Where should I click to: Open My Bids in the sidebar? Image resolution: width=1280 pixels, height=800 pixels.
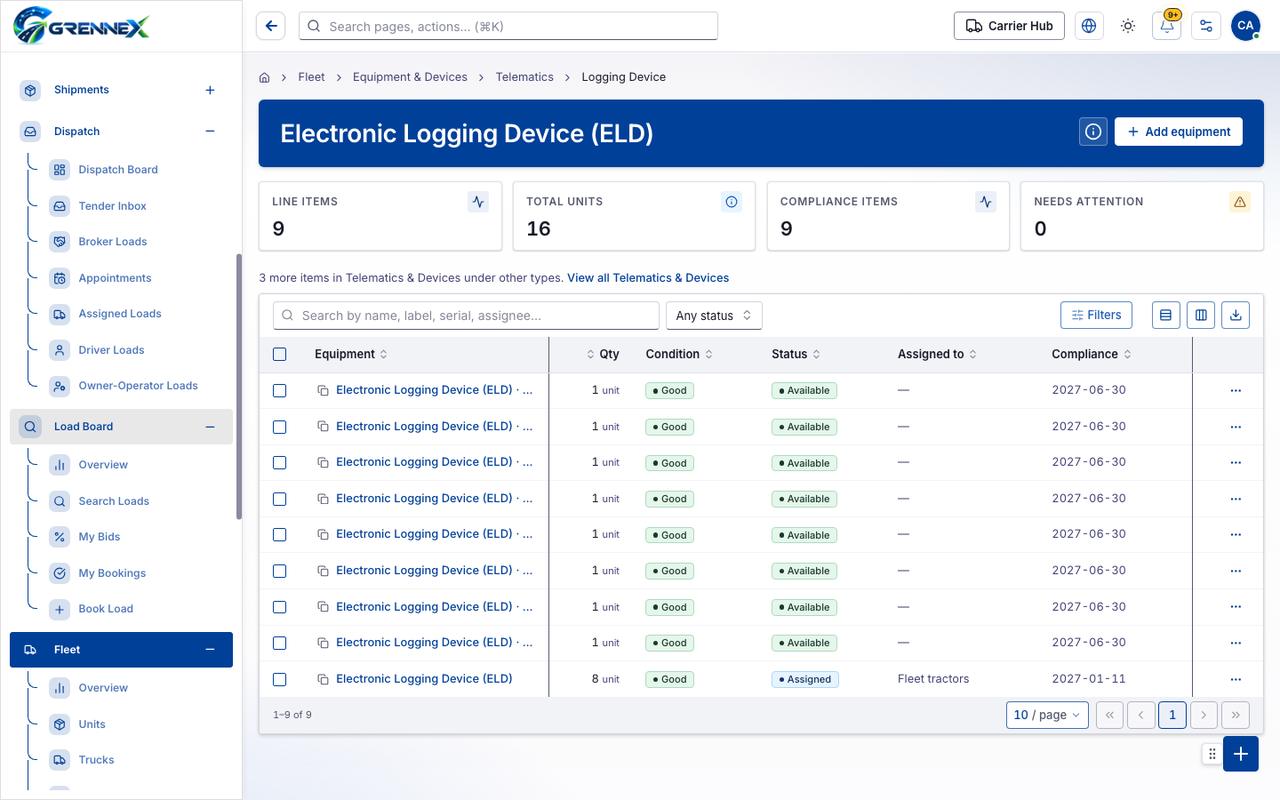[x=99, y=537]
